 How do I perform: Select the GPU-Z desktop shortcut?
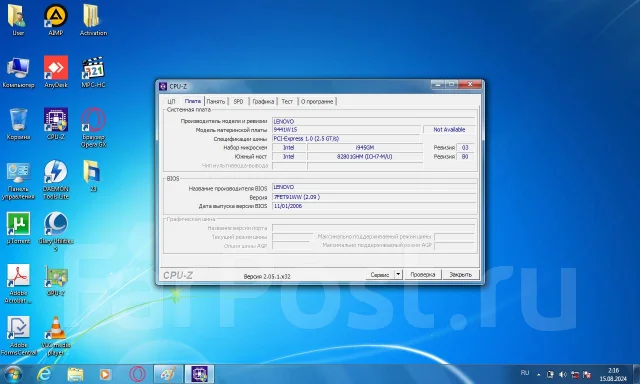click(56, 280)
